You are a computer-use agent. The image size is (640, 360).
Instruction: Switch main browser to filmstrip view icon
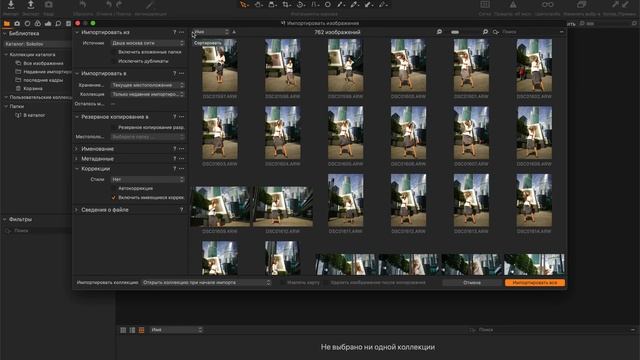(141, 330)
